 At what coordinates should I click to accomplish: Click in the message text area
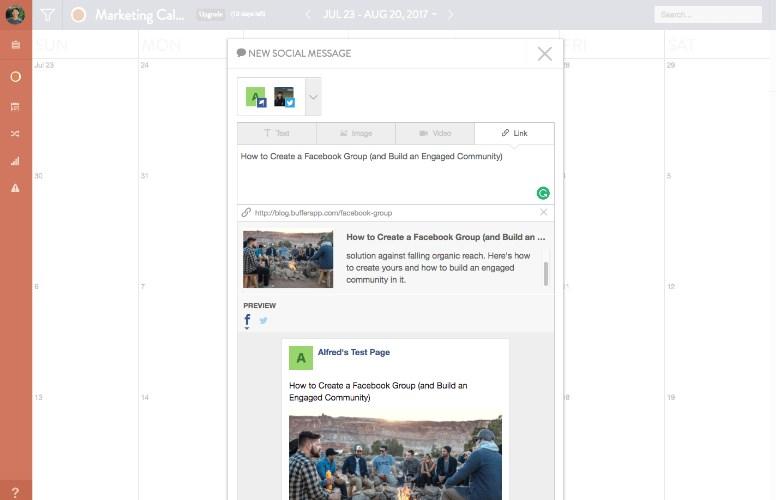[x=395, y=174]
